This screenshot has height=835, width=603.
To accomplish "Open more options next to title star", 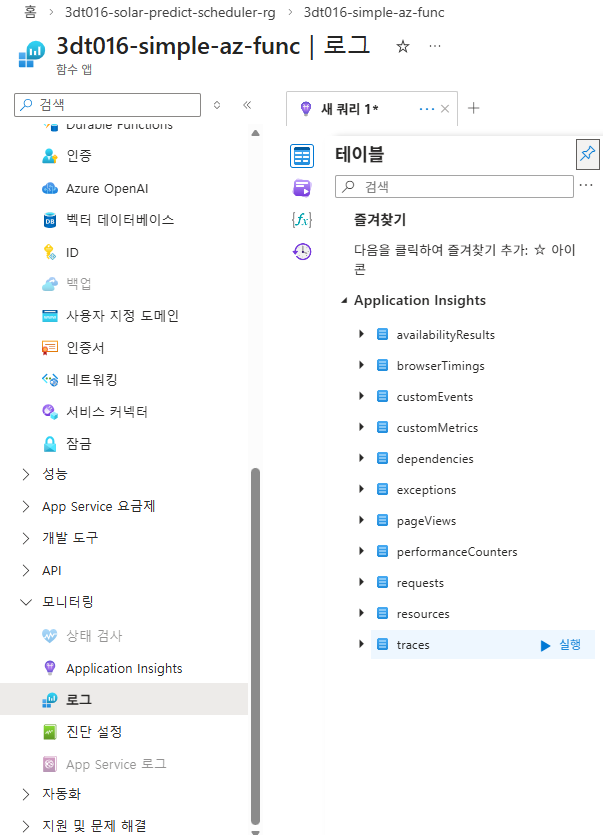I will tap(435, 46).
